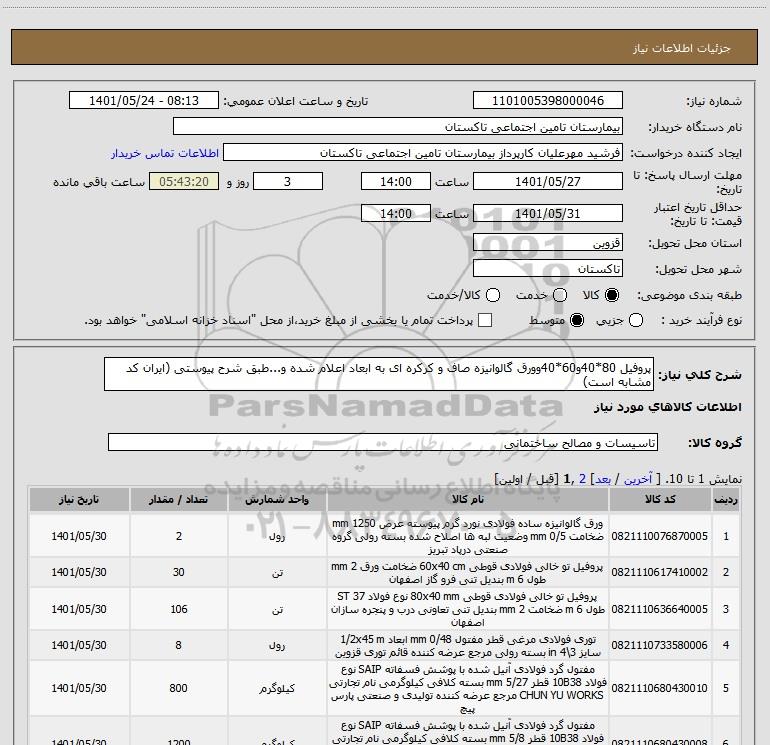
Task: Click item code 0821110636640005
Action: point(660,609)
